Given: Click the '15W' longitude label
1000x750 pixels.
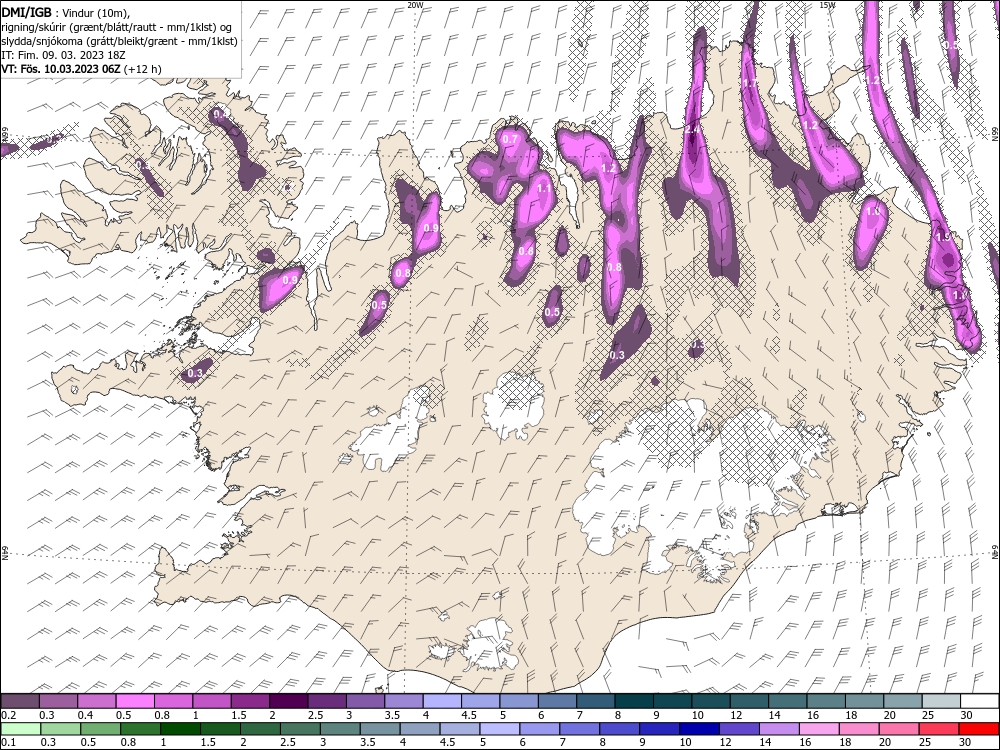Looking at the screenshot, I should pyautogui.click(x=828, y=4).
